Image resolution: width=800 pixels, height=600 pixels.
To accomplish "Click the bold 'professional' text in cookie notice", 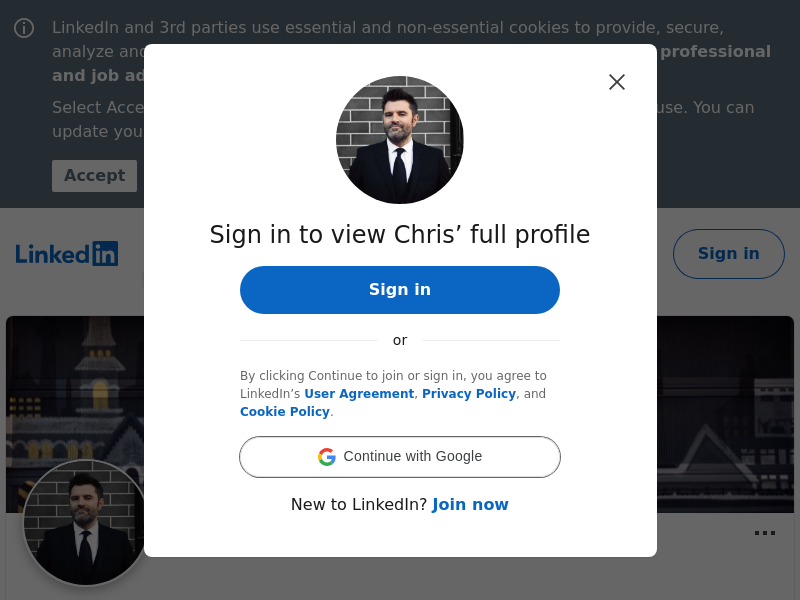I will [715, 52].
